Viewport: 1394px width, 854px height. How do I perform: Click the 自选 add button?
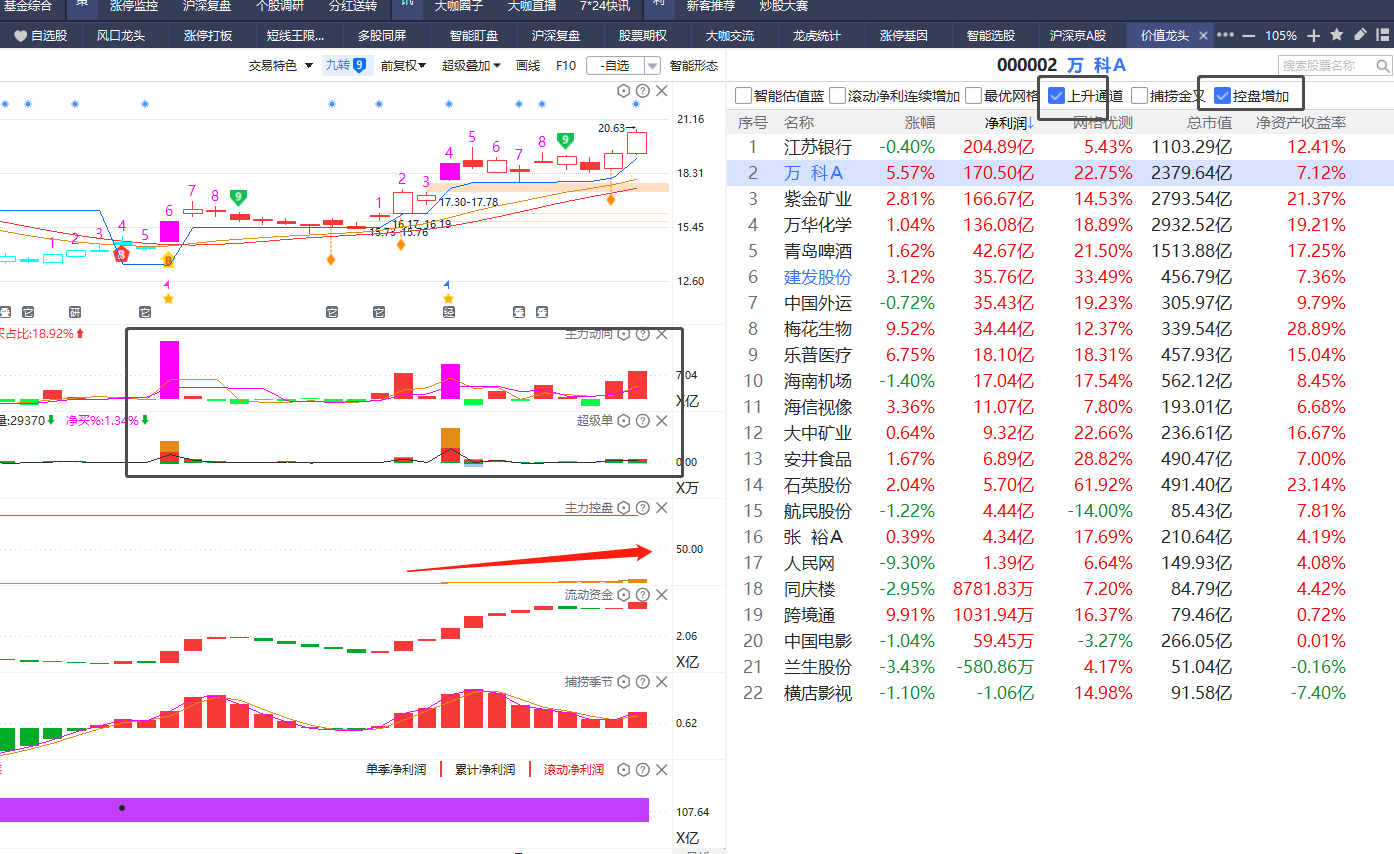click(615, 66)
